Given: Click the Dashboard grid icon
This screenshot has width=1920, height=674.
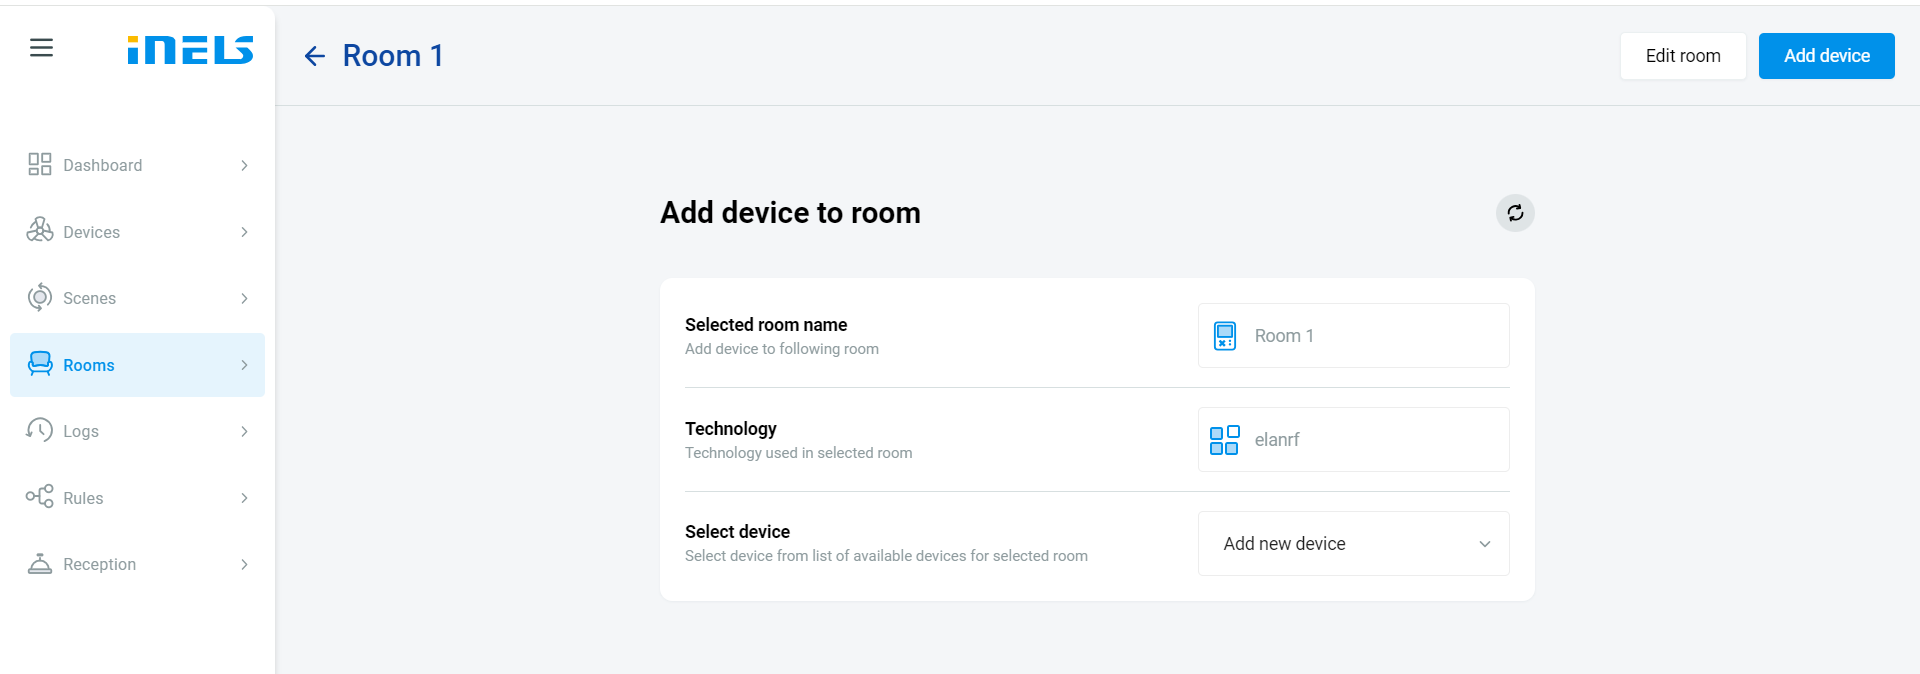Looking at the screenshot, I should (x=40, y=165).
